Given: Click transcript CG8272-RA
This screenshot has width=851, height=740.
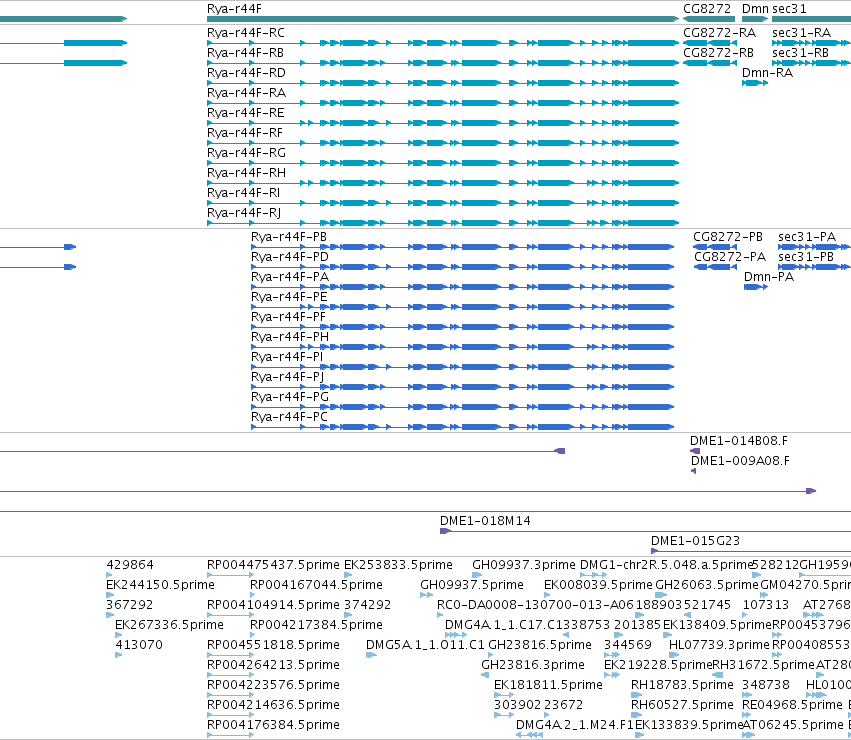Looking at the screenshot, I should (x=719, y=33).
